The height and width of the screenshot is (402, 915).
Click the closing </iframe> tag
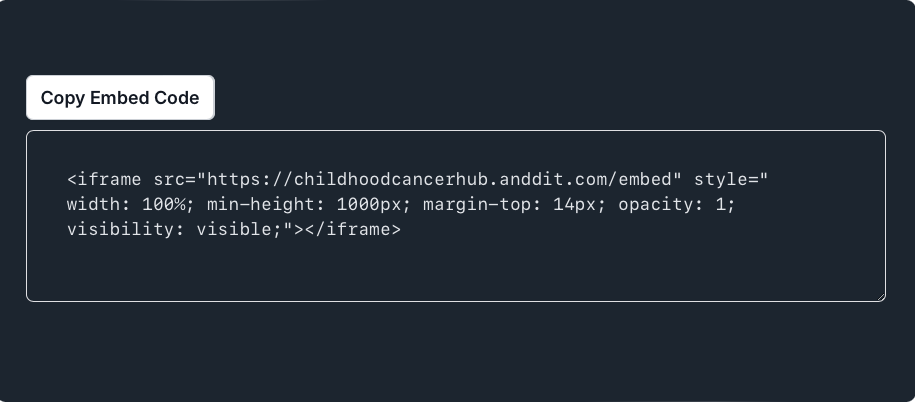click(353, 229)
